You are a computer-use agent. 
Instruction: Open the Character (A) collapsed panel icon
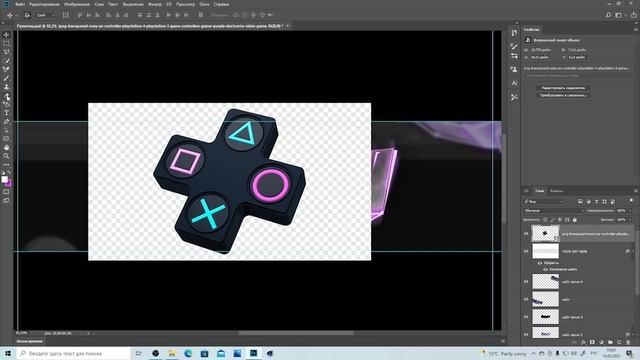tap(514, 83)
